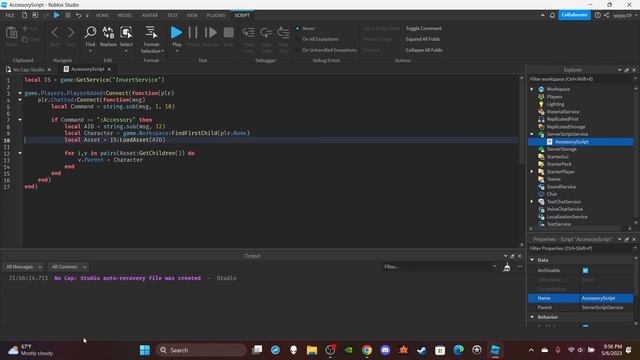640x360 pixels.
Task: Collapse fold at line 12 for loop
Action: [x=20, y=153]
